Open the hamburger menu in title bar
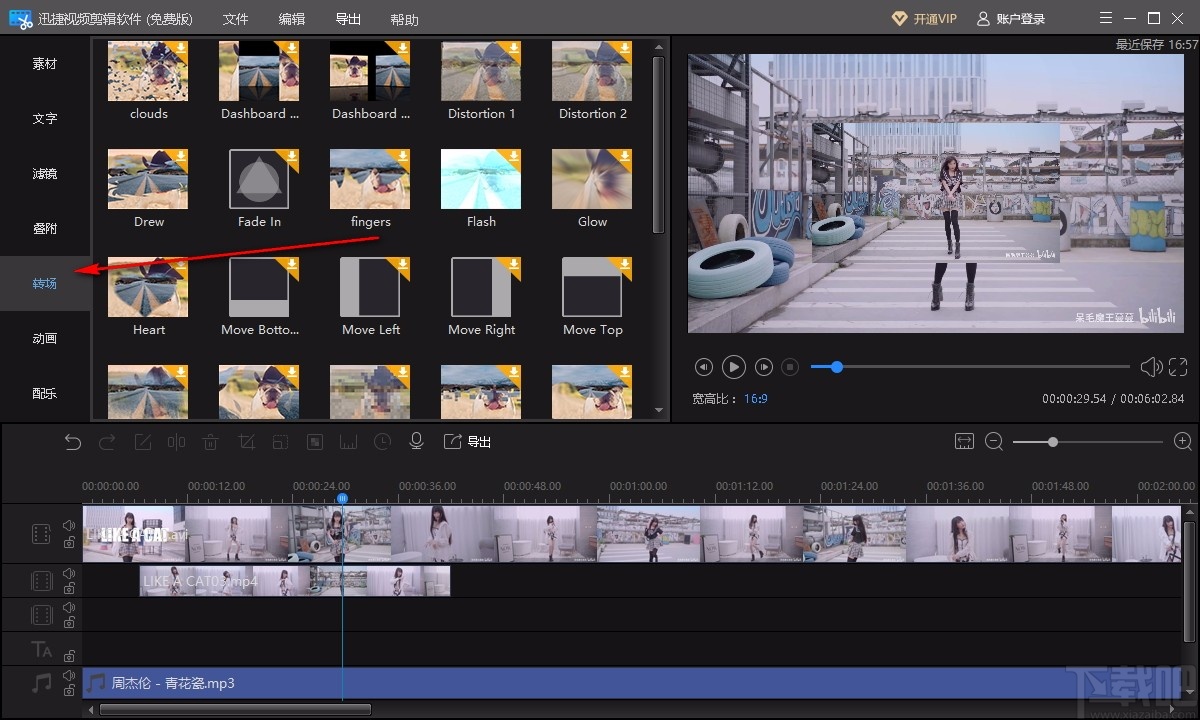Screen dimensions: 1200x720 (x=1105, y=18)
